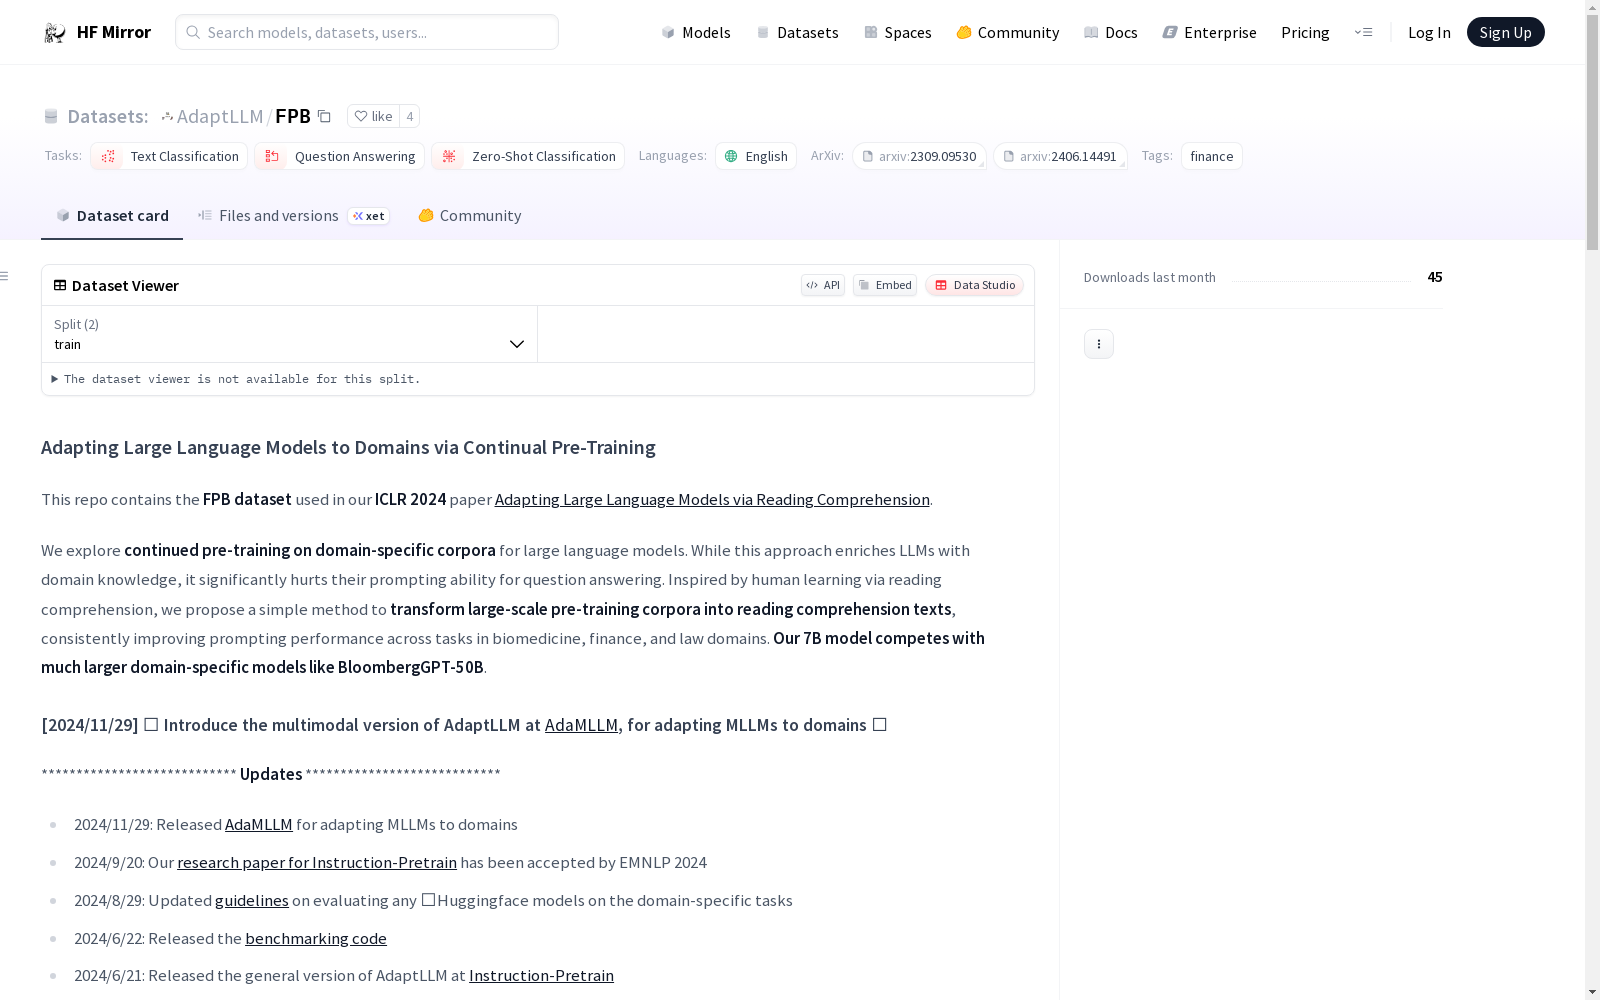The height and width of the screenshot is (1000, 1600).
Task: Go to the Pricing page
Action: [x=1305, y=32]
